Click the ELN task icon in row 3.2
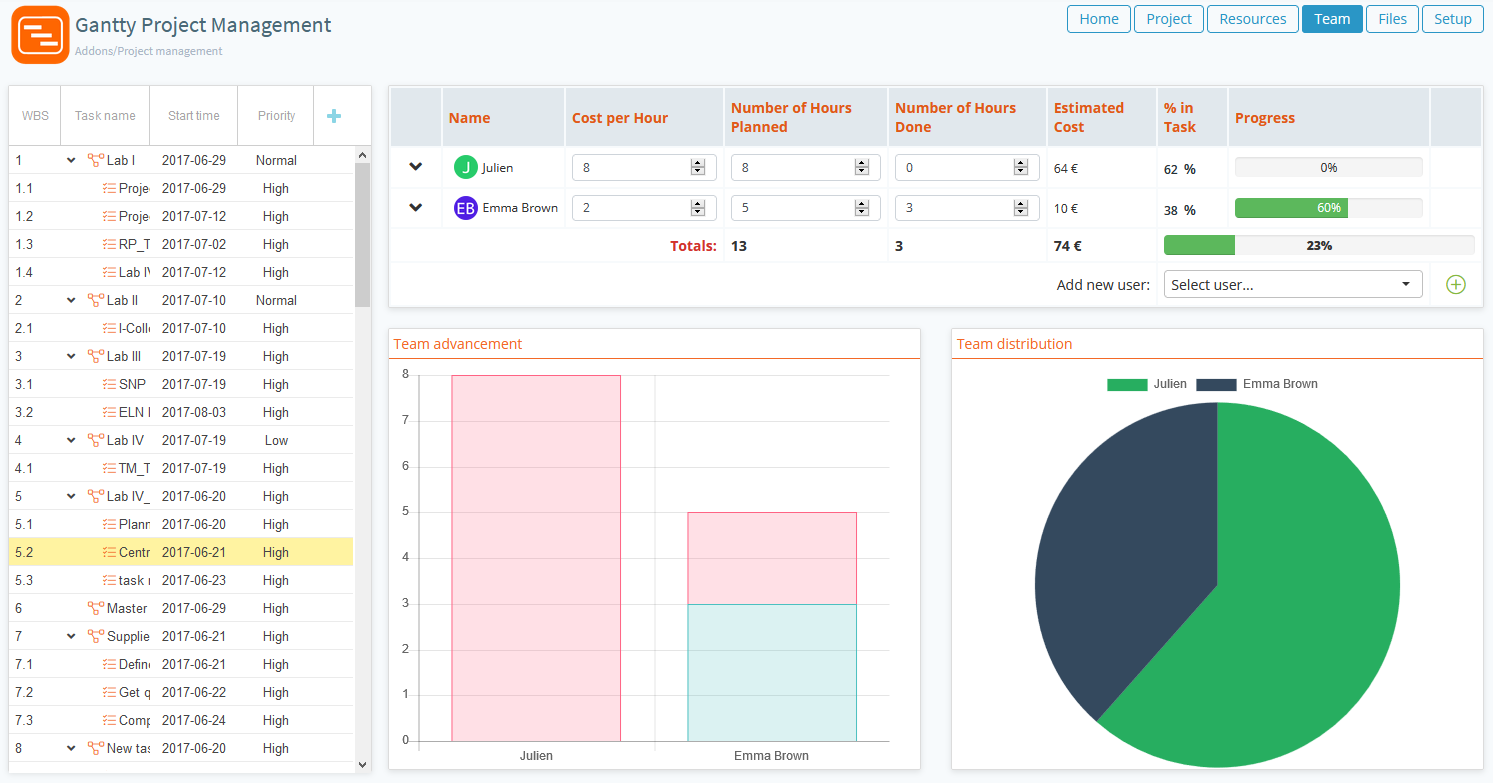Viewport: 1493px width, 783px height. click(109, 412)
